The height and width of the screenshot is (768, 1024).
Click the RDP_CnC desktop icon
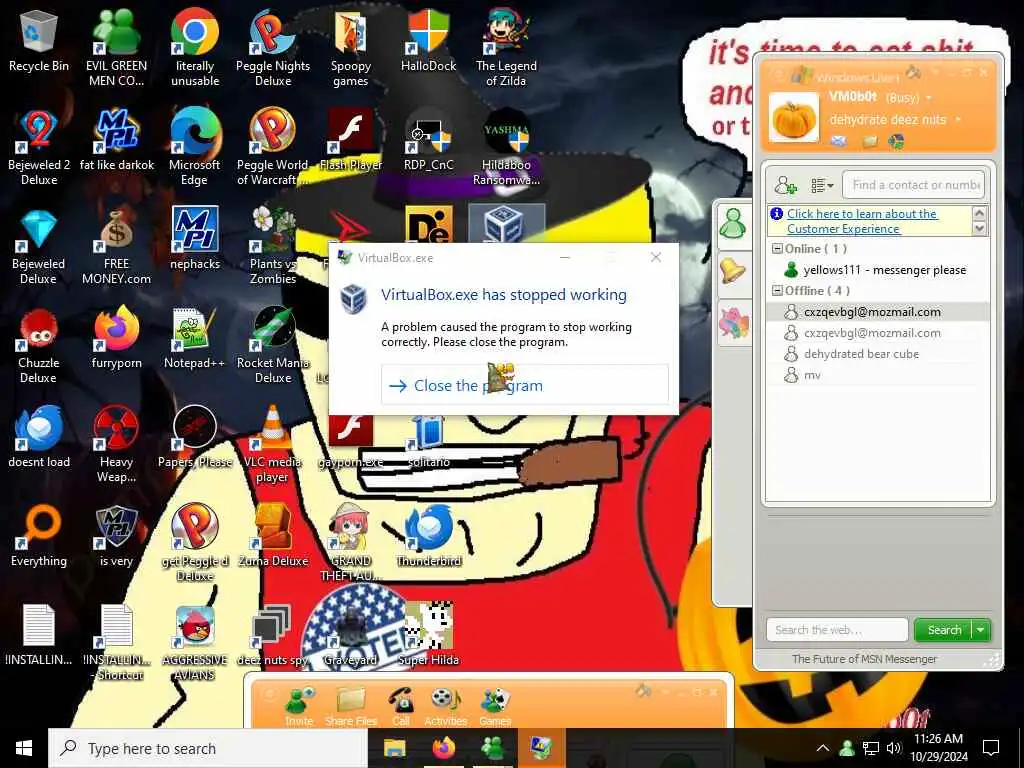pos(428,141)
